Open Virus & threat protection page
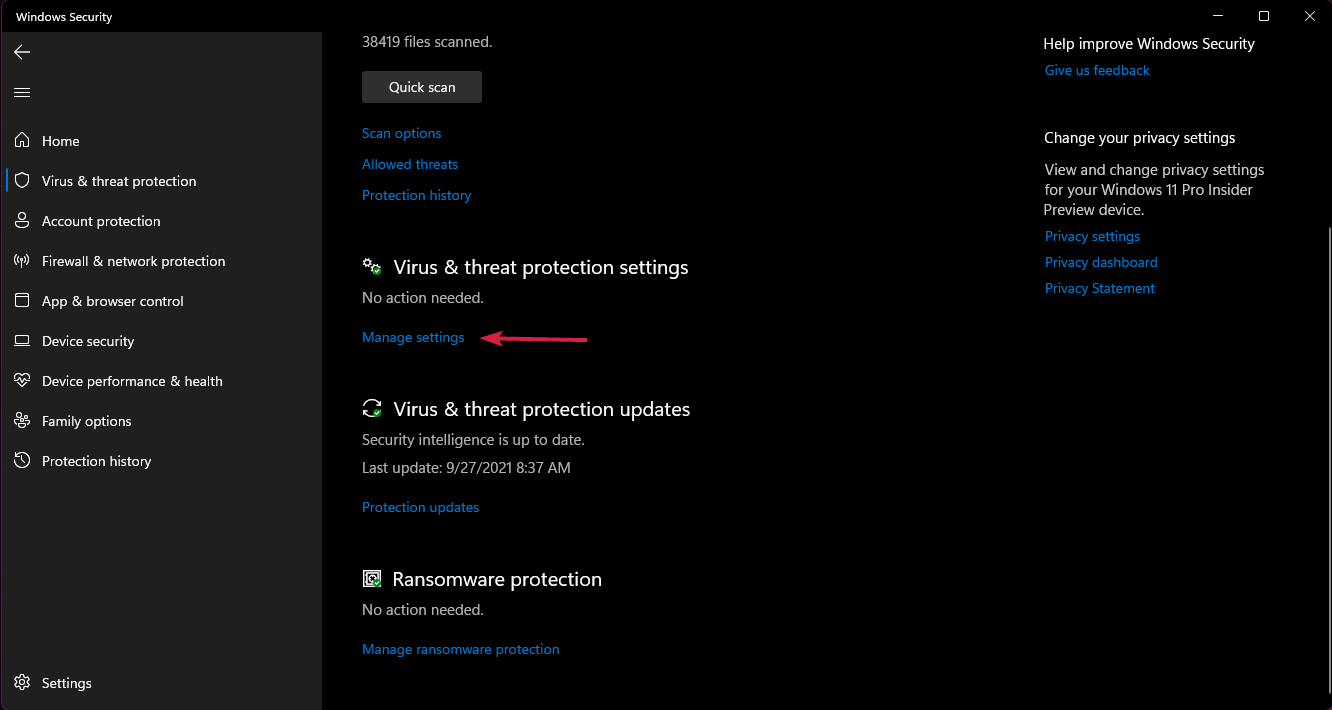Image resolution: width=1332 pixels, height=710 pixels. (118, 181)
